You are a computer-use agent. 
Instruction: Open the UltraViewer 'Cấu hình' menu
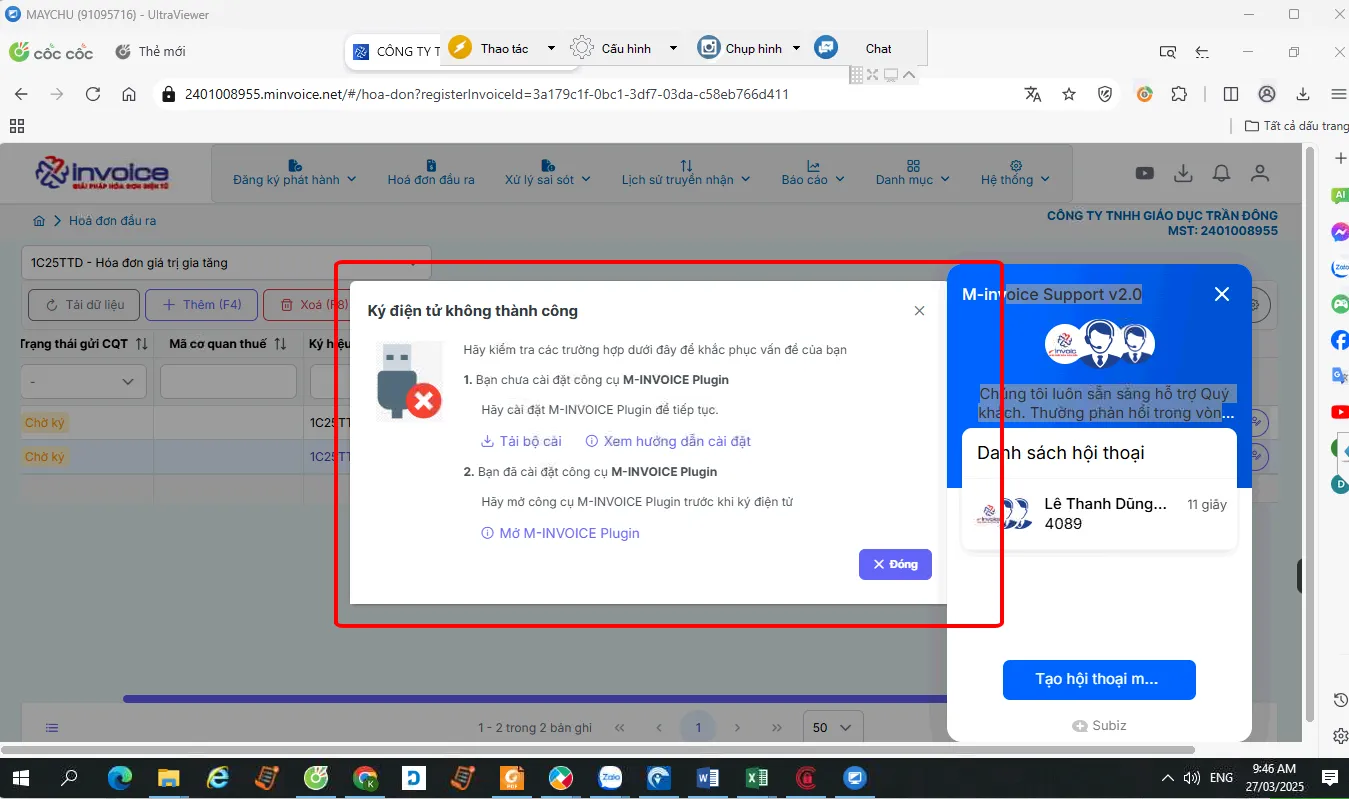point(624,48)
